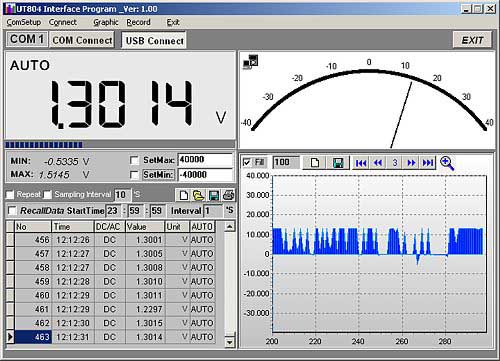This screenshot has height=361, width=500.
Task: Click the Value column header
Action: tap(145, 227)
